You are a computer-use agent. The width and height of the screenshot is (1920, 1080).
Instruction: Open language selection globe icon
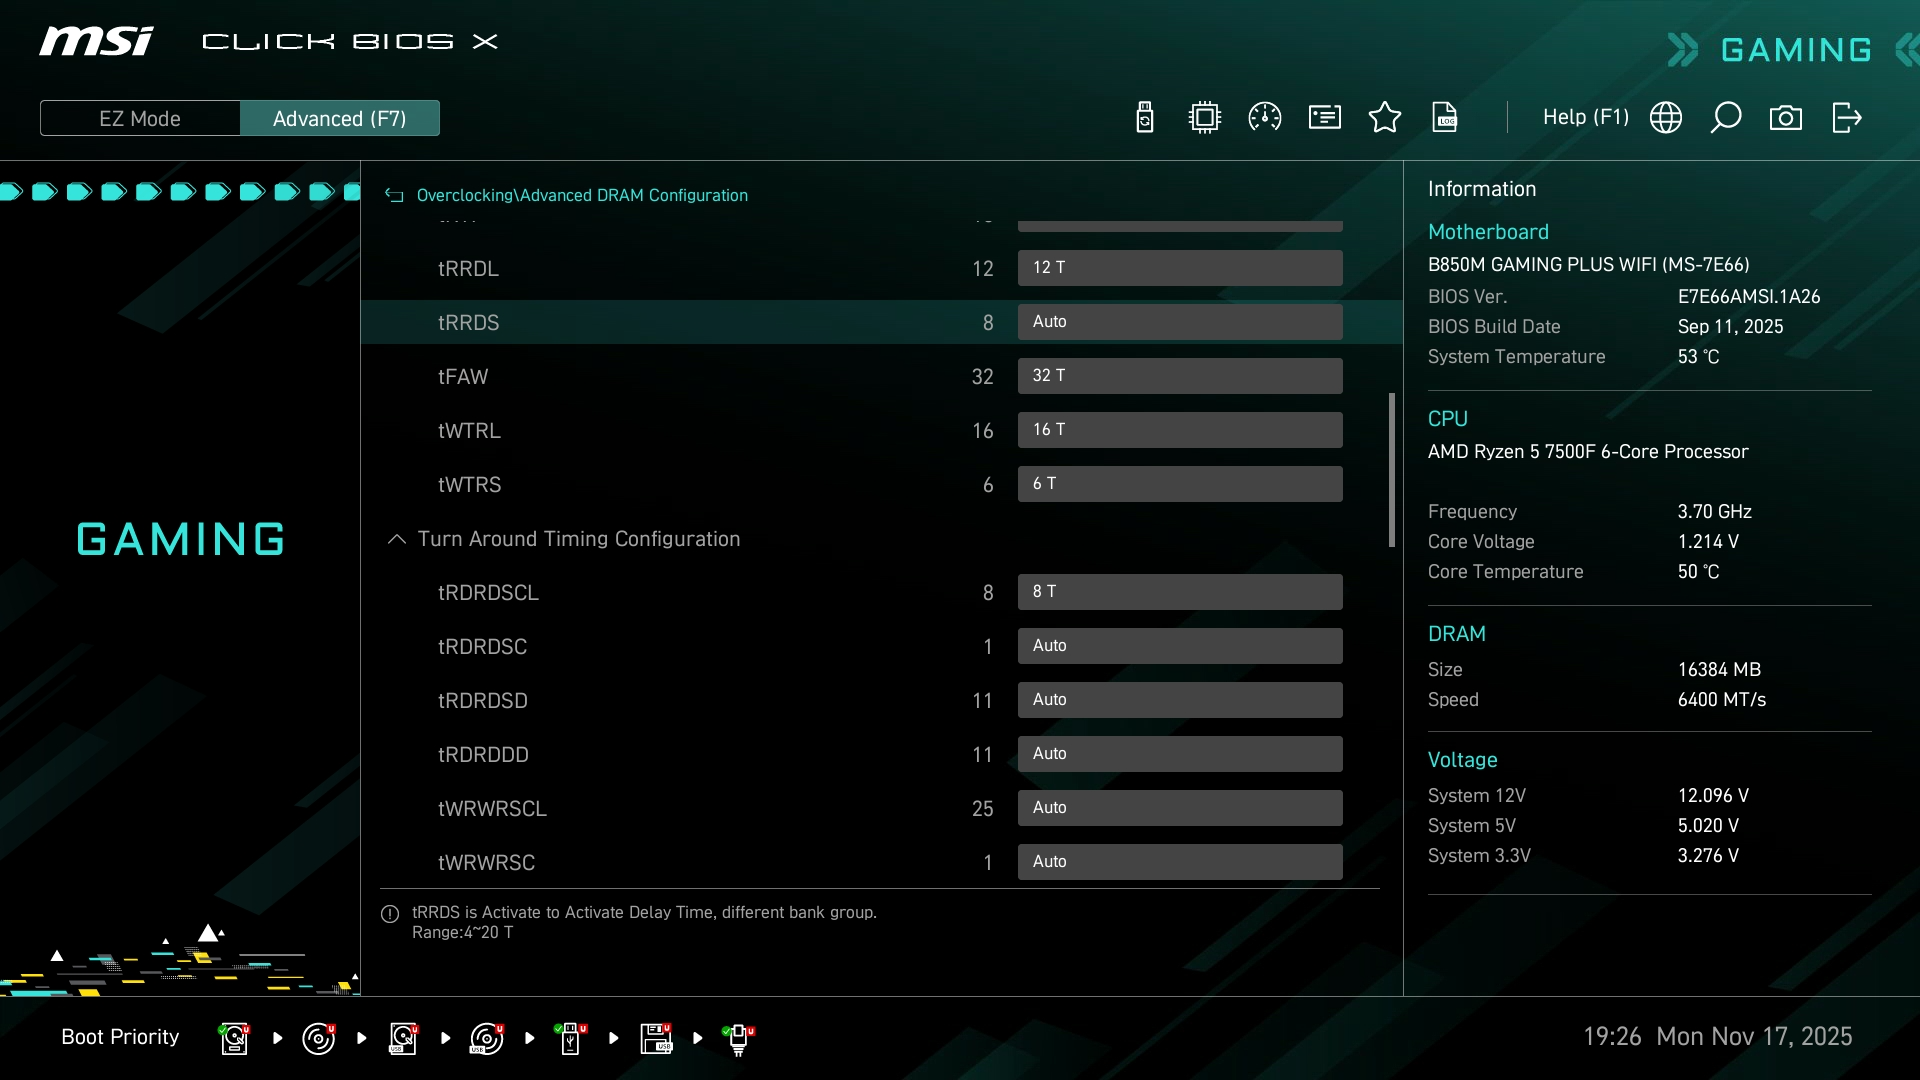tap(1666, 118)
